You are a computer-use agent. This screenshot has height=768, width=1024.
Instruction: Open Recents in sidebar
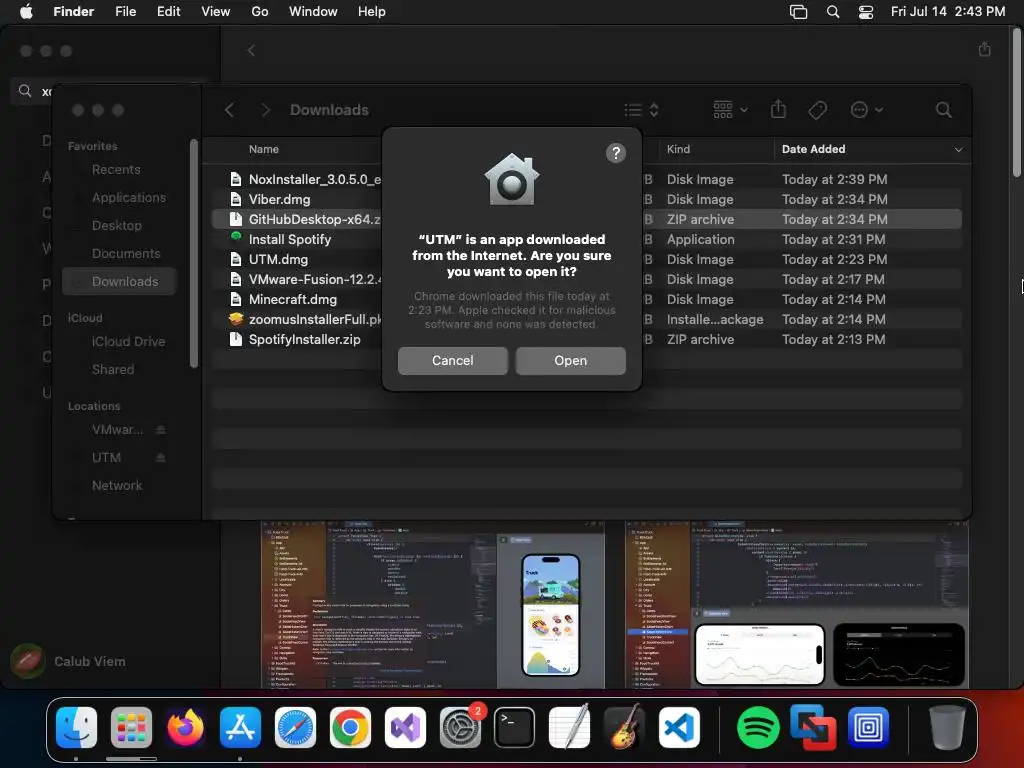click(x=116, y=169)
